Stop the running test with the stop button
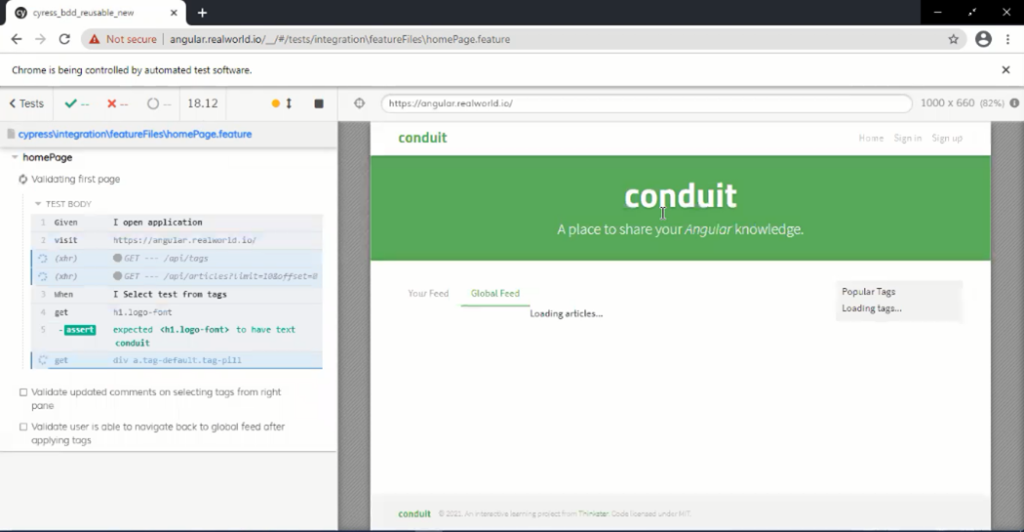Screen dimensions: 1024x532 tap(319, 103)
